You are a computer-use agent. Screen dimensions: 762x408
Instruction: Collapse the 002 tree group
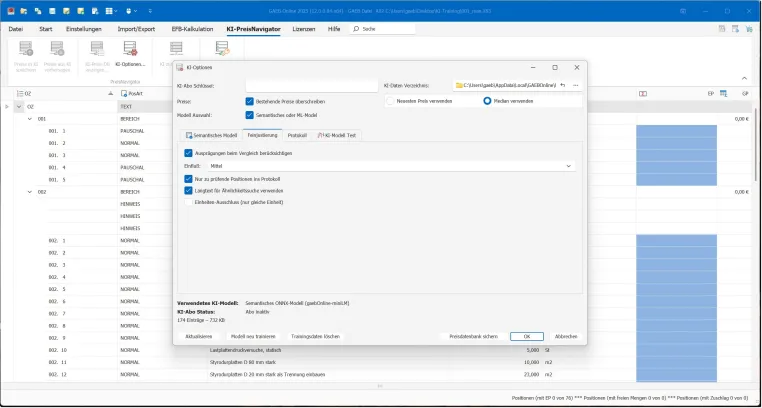30,192
